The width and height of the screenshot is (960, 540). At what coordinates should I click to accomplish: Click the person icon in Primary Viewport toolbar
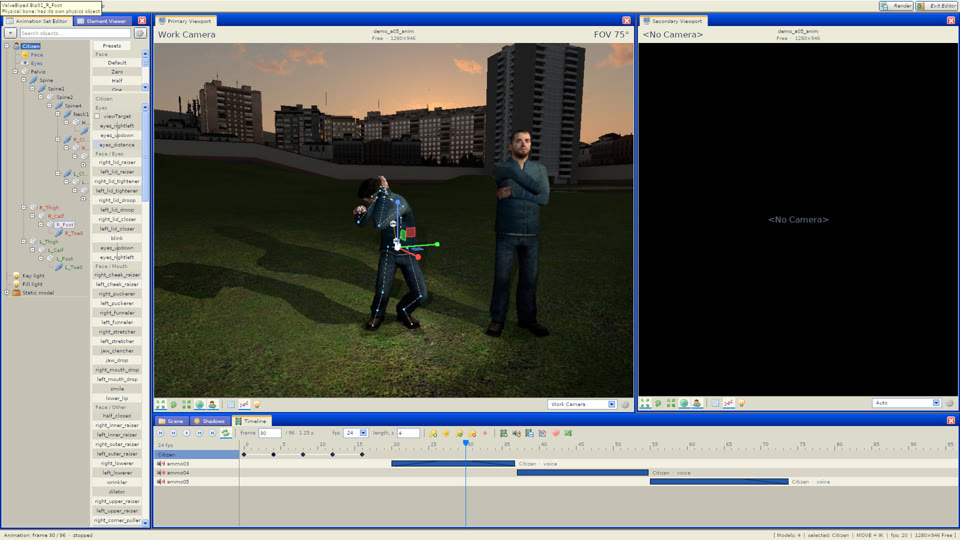tap(212, 405)
